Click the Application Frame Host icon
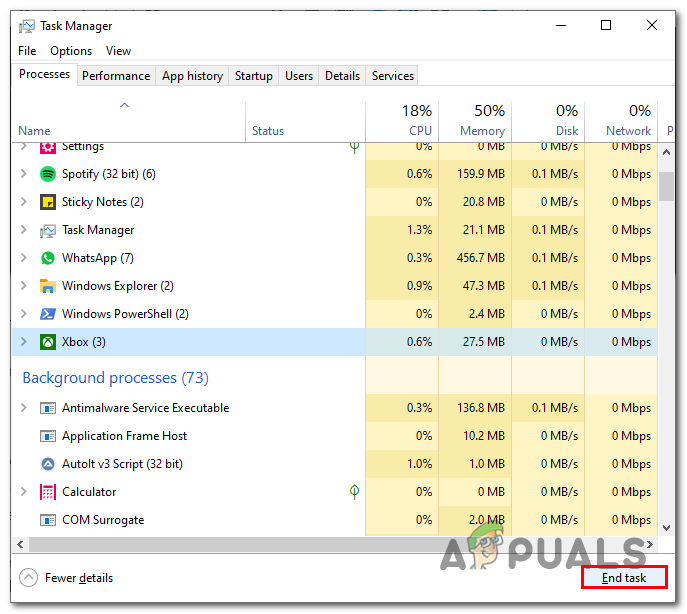 (48, 436)
